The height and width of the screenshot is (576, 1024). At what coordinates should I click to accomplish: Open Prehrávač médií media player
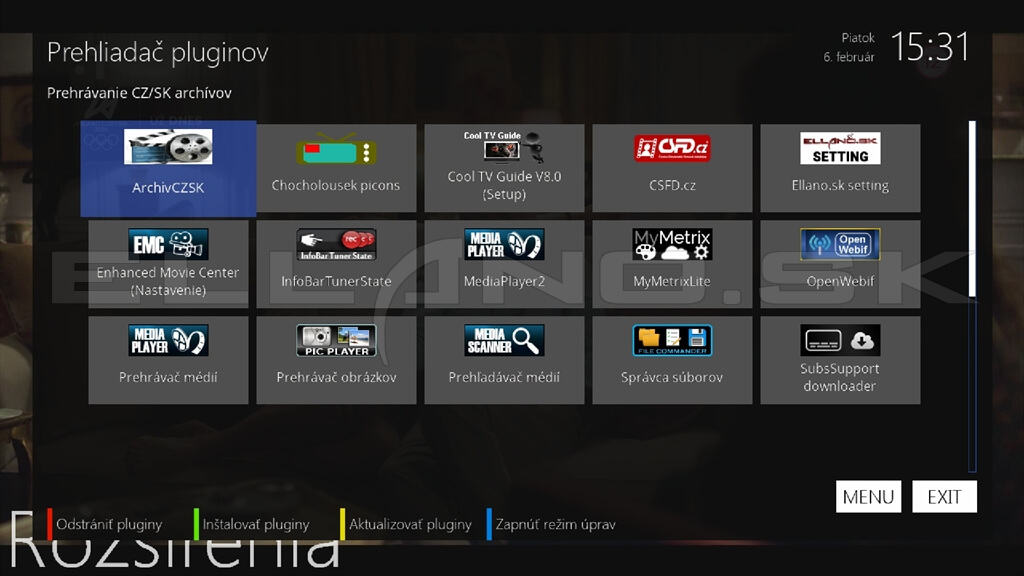pyautogui.click(x=168, y=360)
